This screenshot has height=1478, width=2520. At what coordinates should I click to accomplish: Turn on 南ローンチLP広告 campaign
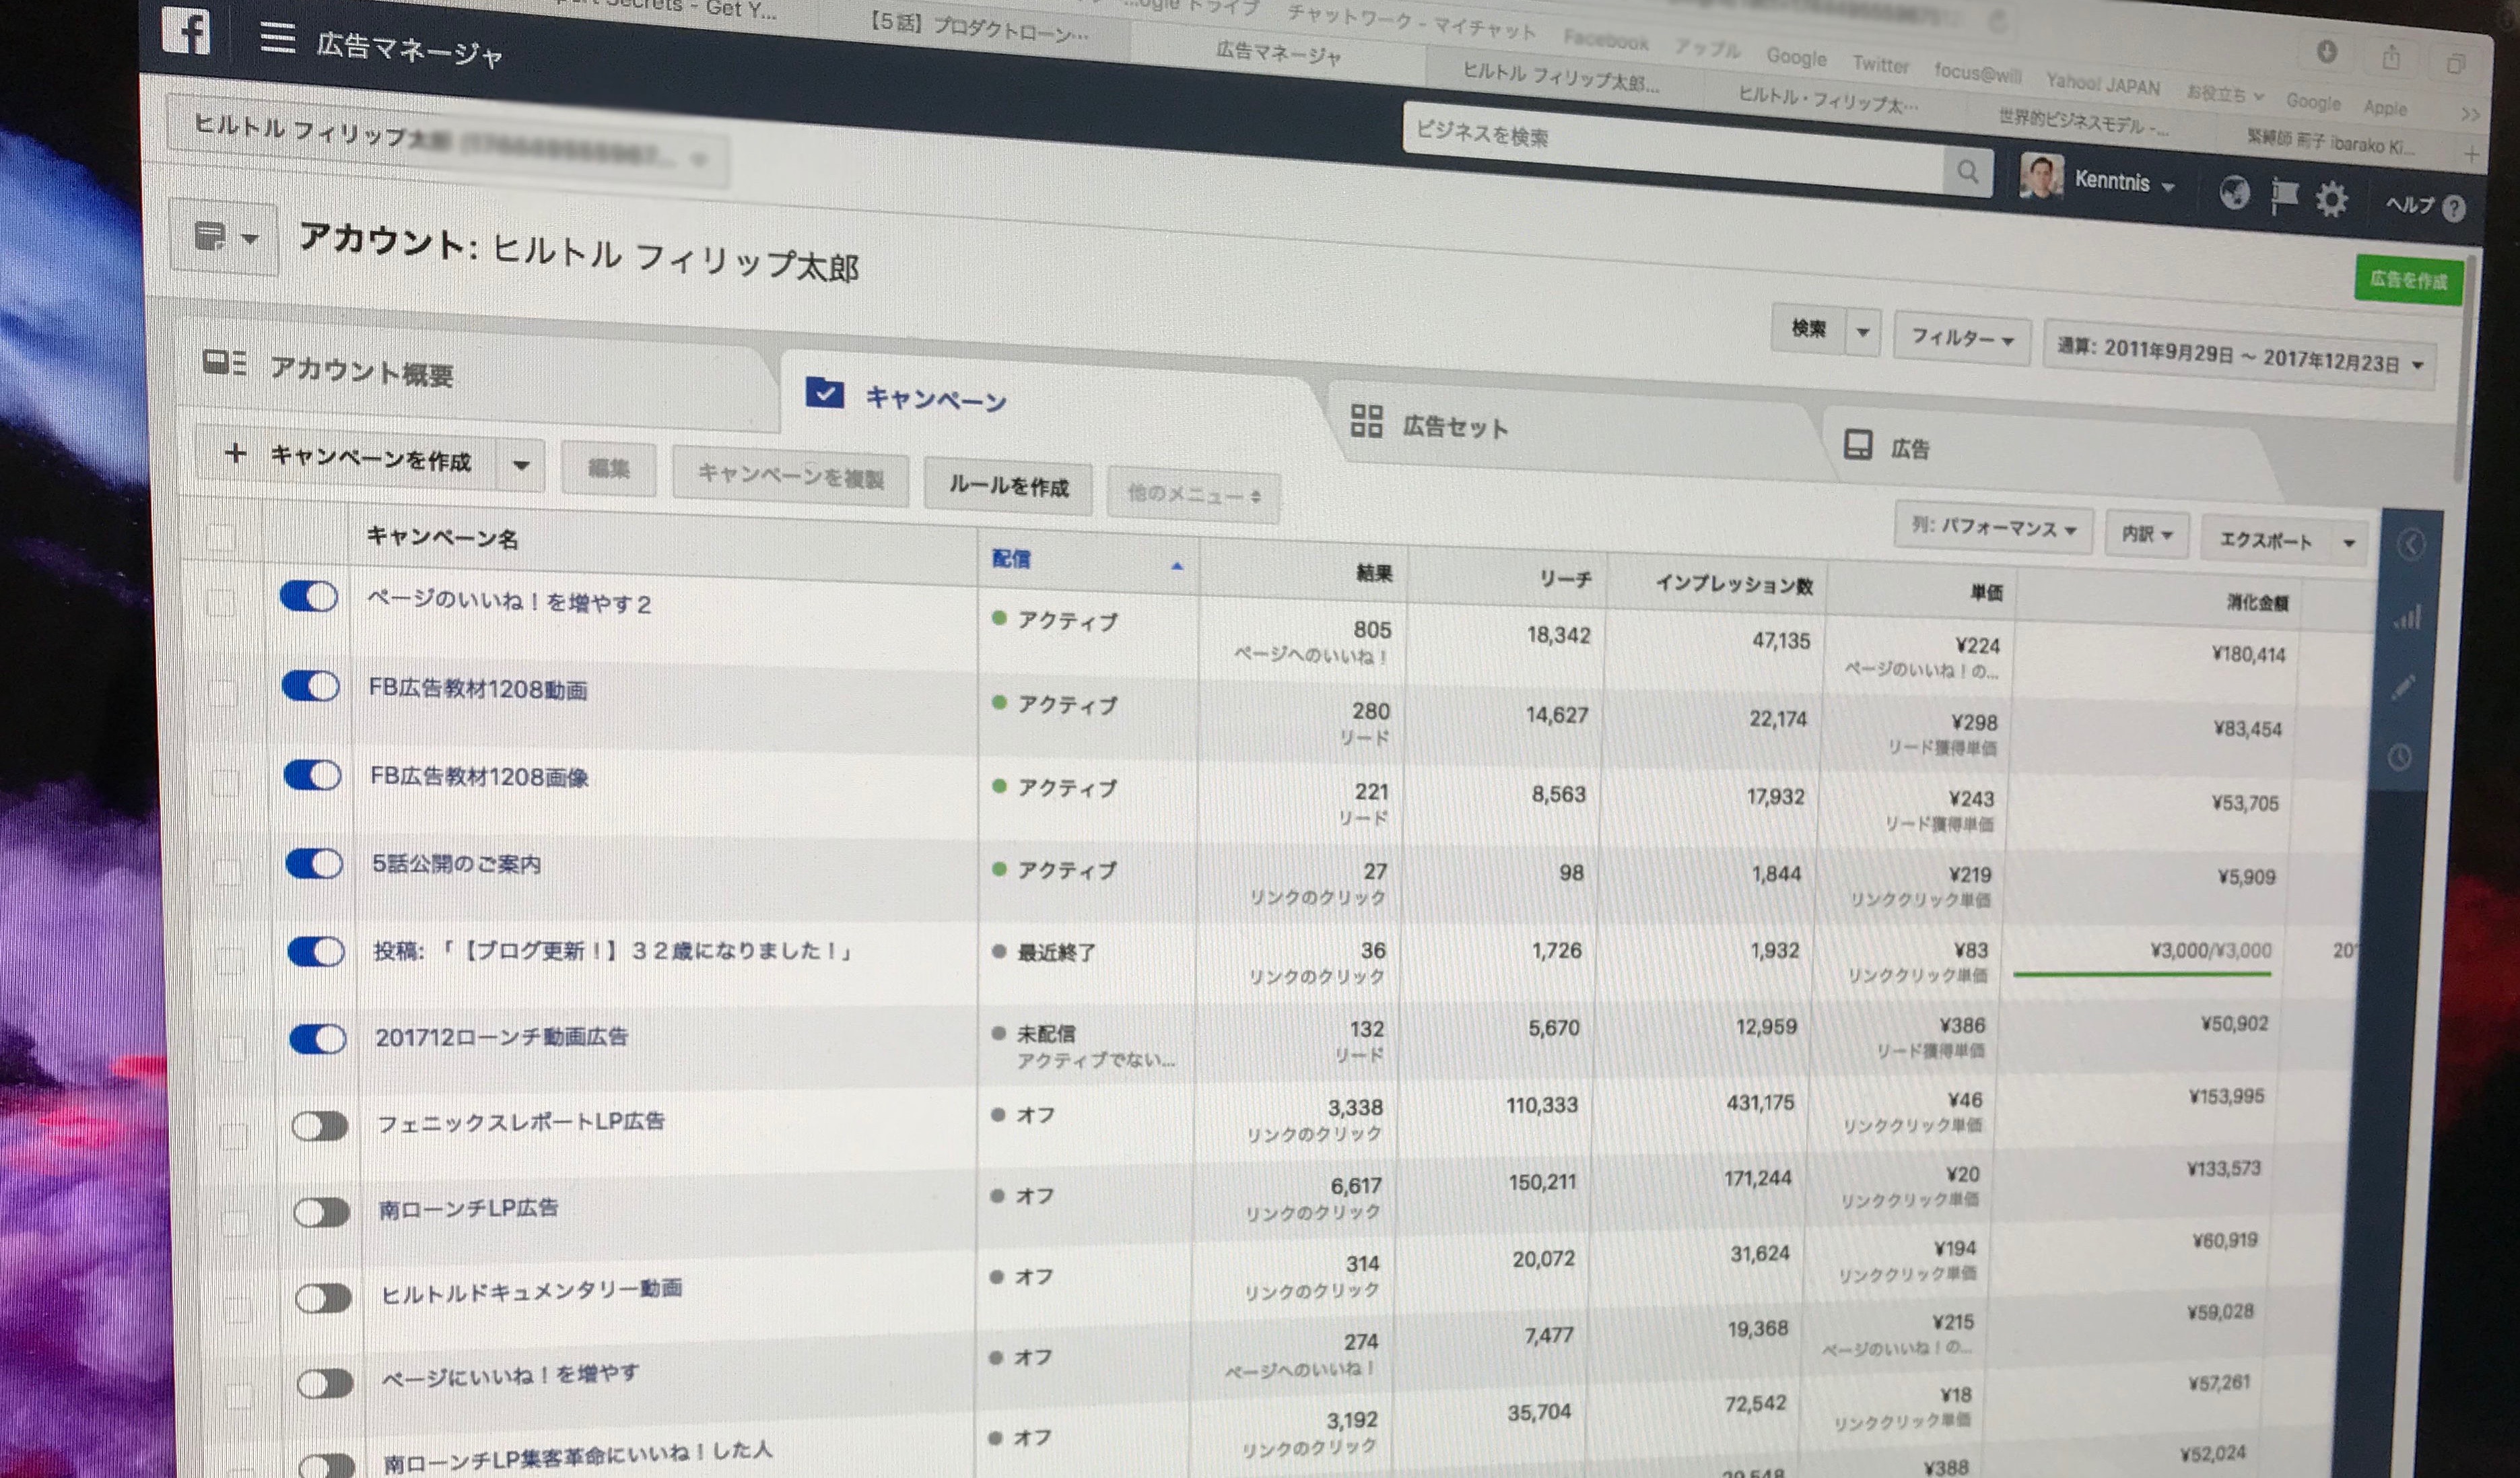[322, 1213]
